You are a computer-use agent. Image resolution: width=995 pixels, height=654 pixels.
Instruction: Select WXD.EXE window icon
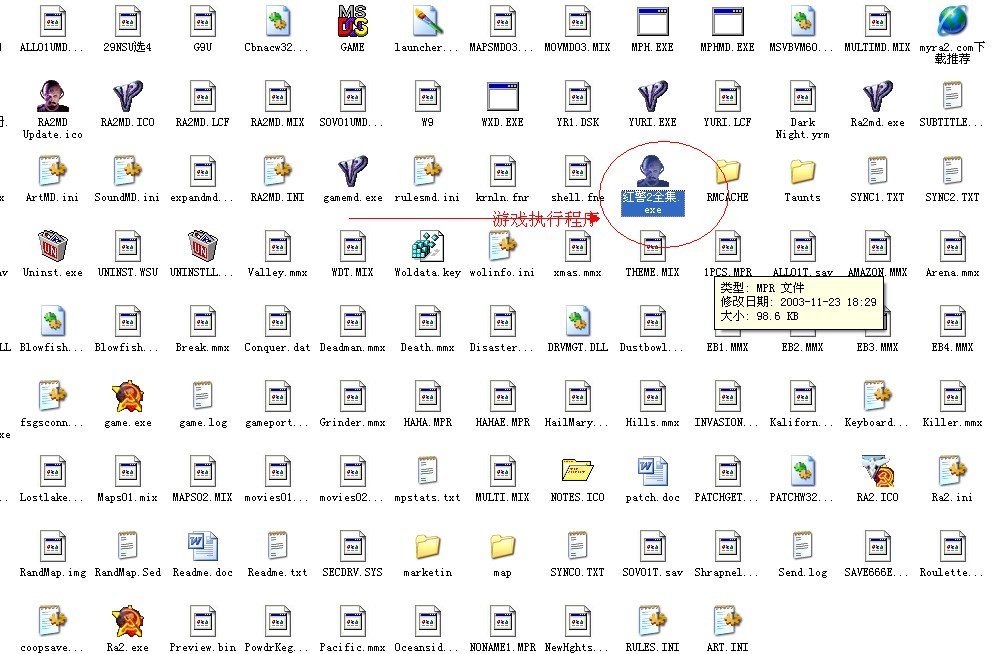coord(503,96)
